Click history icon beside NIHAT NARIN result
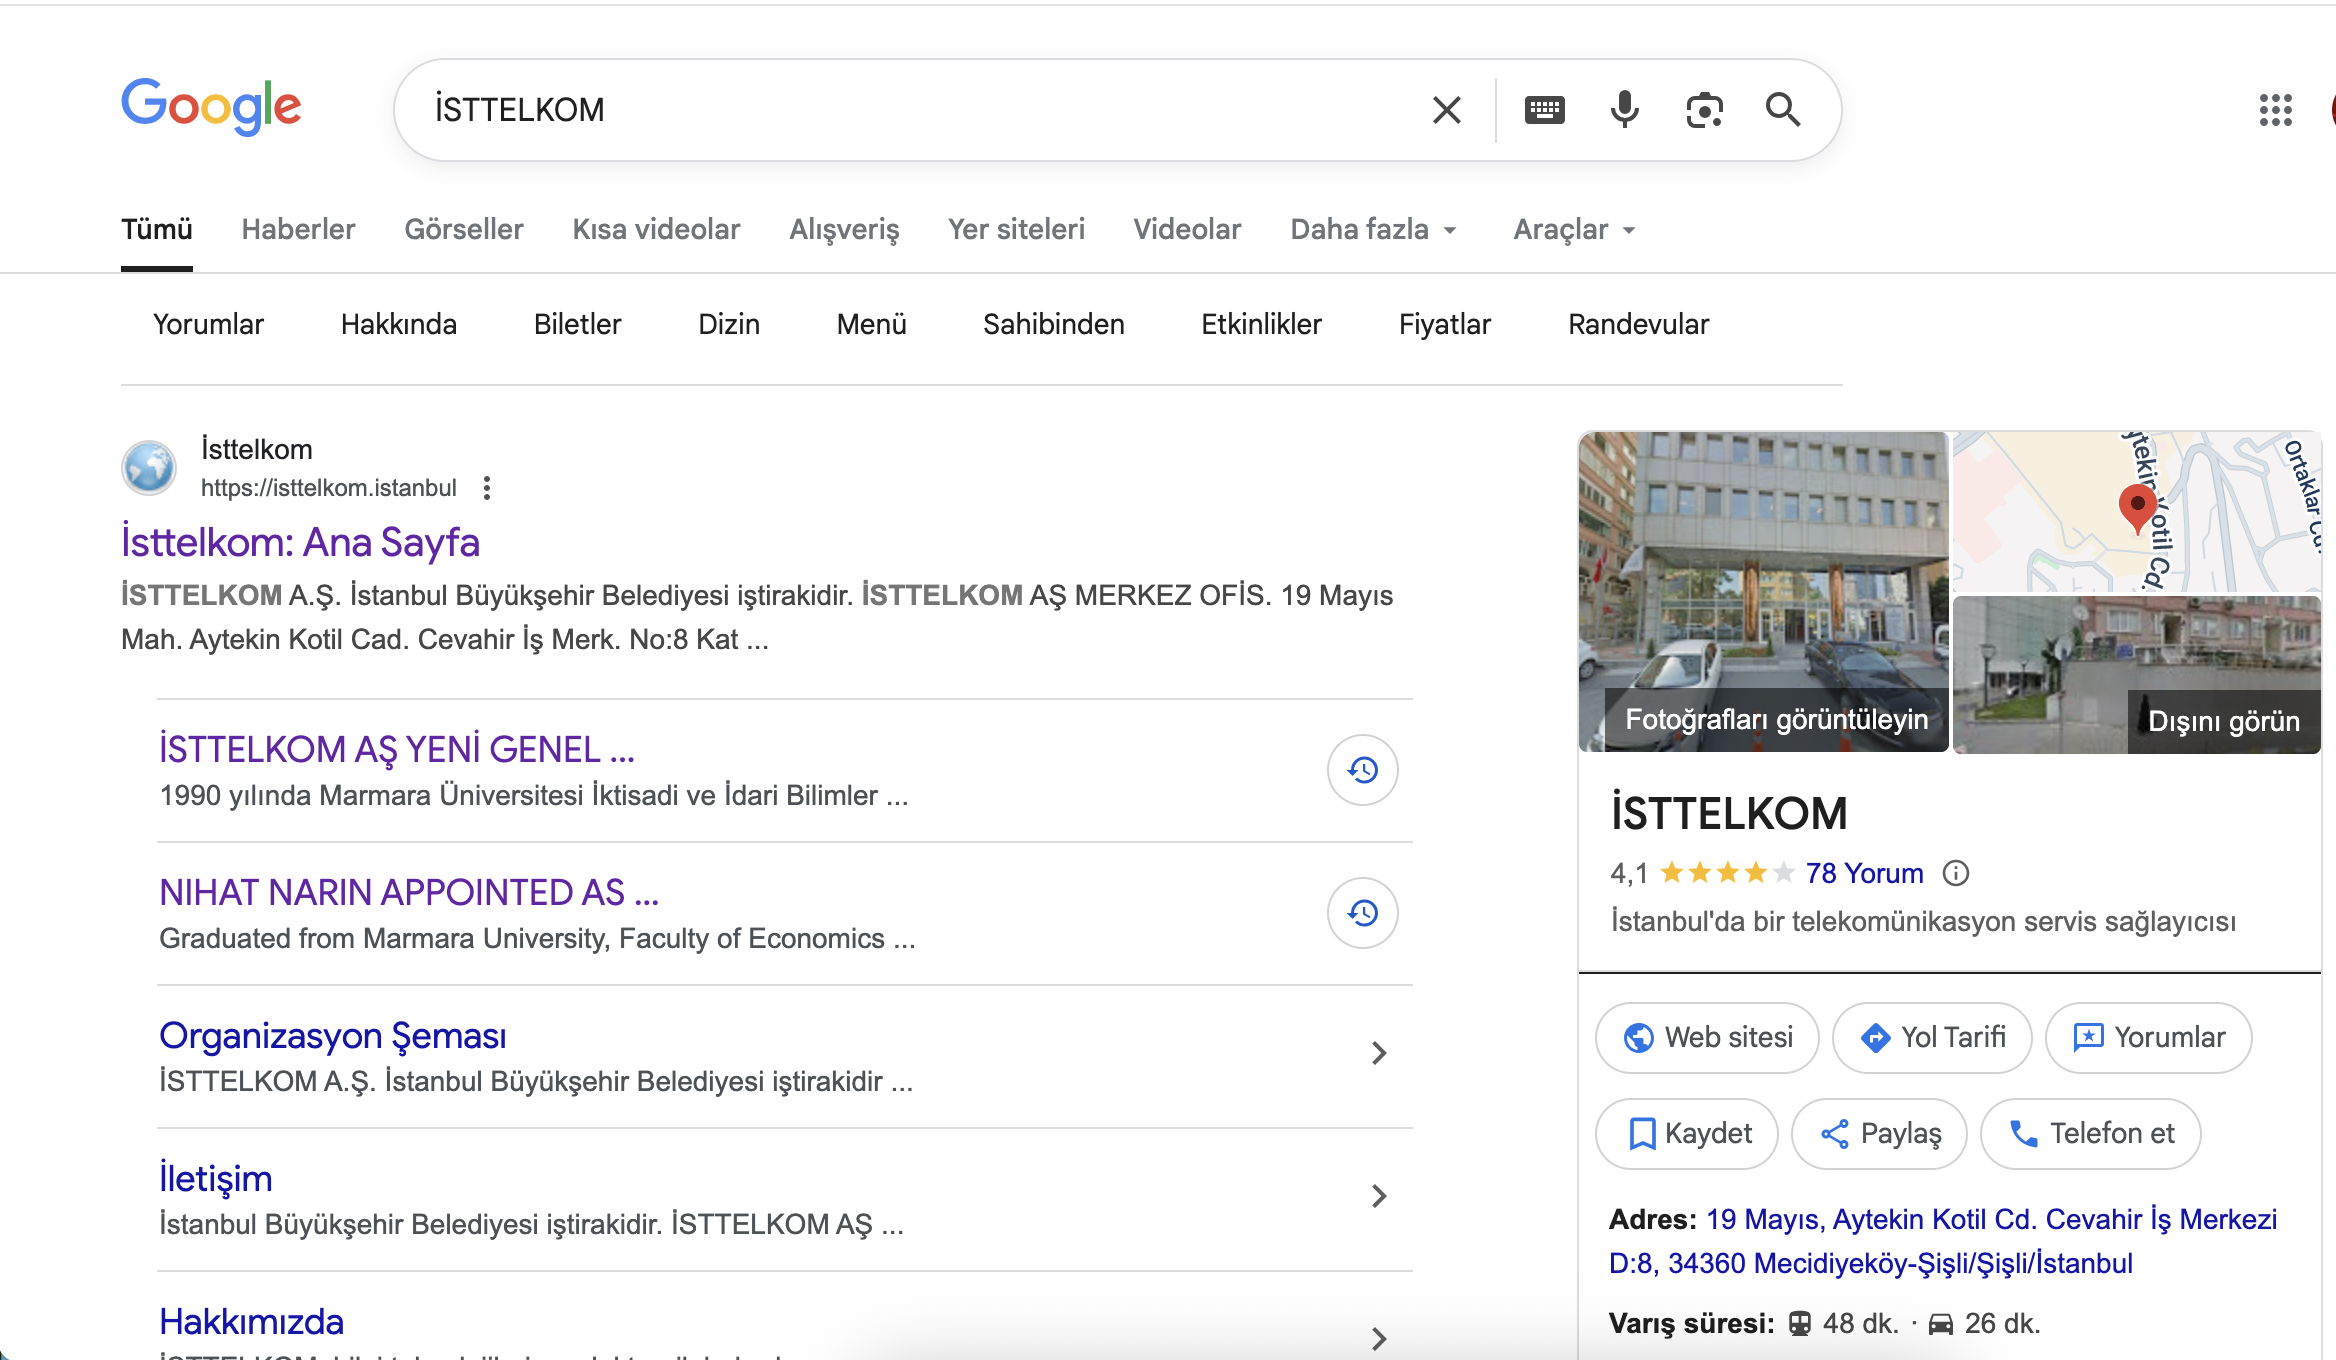Screen dimensions: 2336x1360 1362,913
